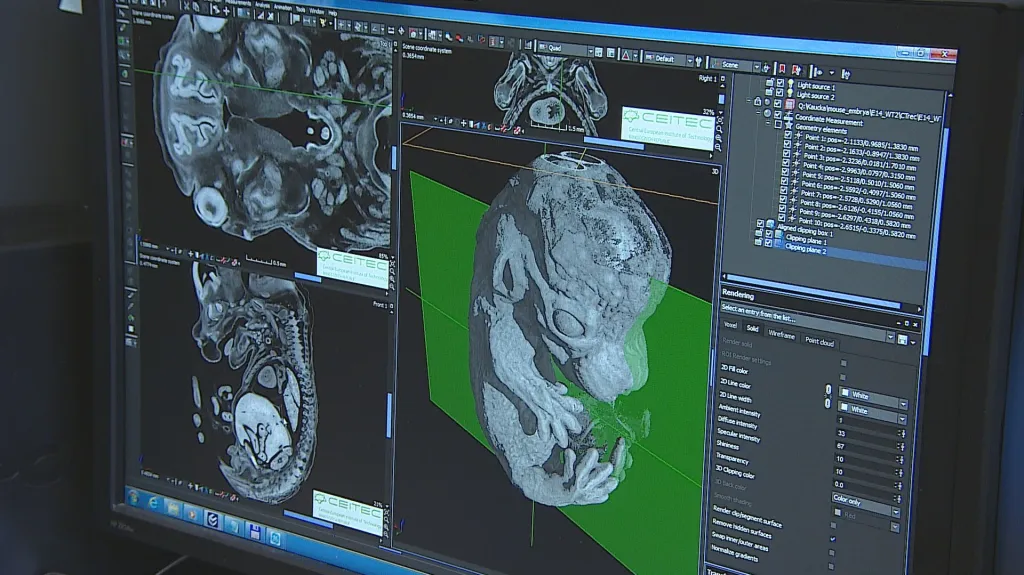The image size is (1024, 575).
Task: Toggle visibility checkbox for Clipping plane 2
Action: click(769, 245)
